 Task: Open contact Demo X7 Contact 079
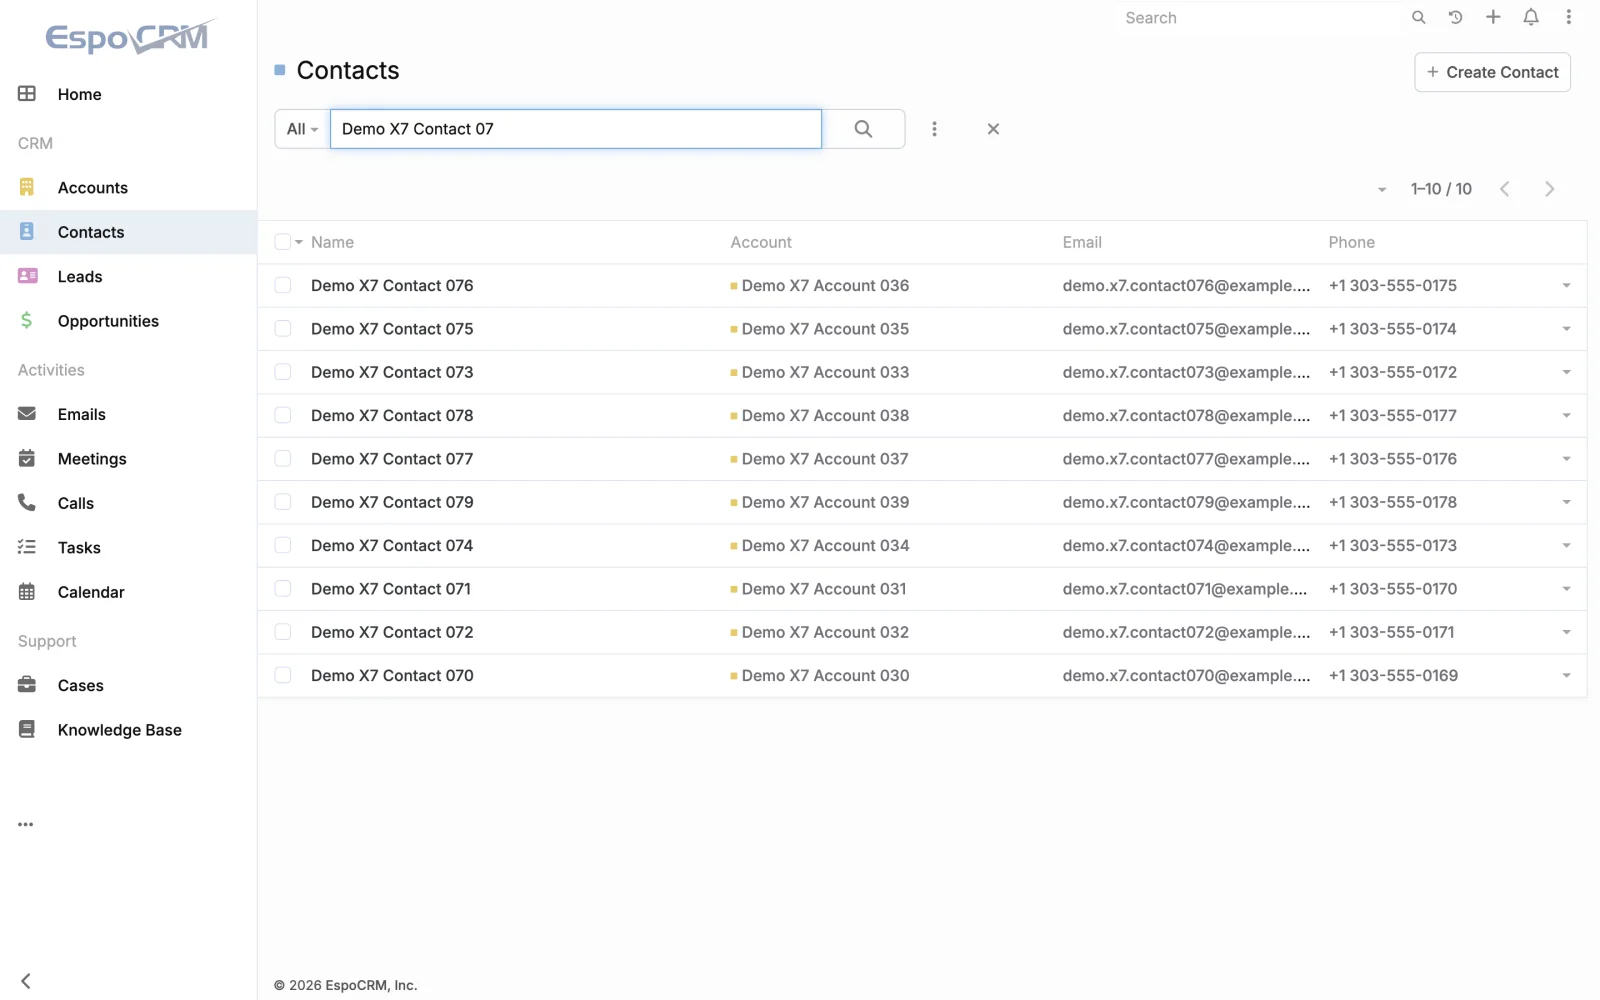pyautogui.click(x=392, y=502)
